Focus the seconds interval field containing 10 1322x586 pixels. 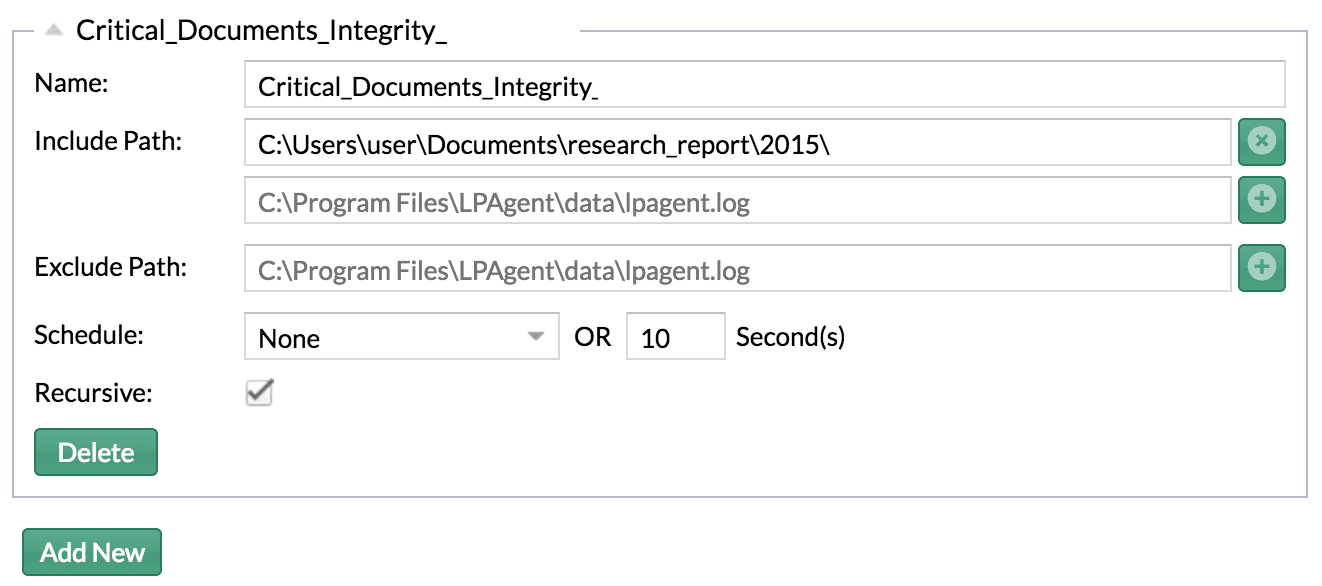[x=676, y=337]
